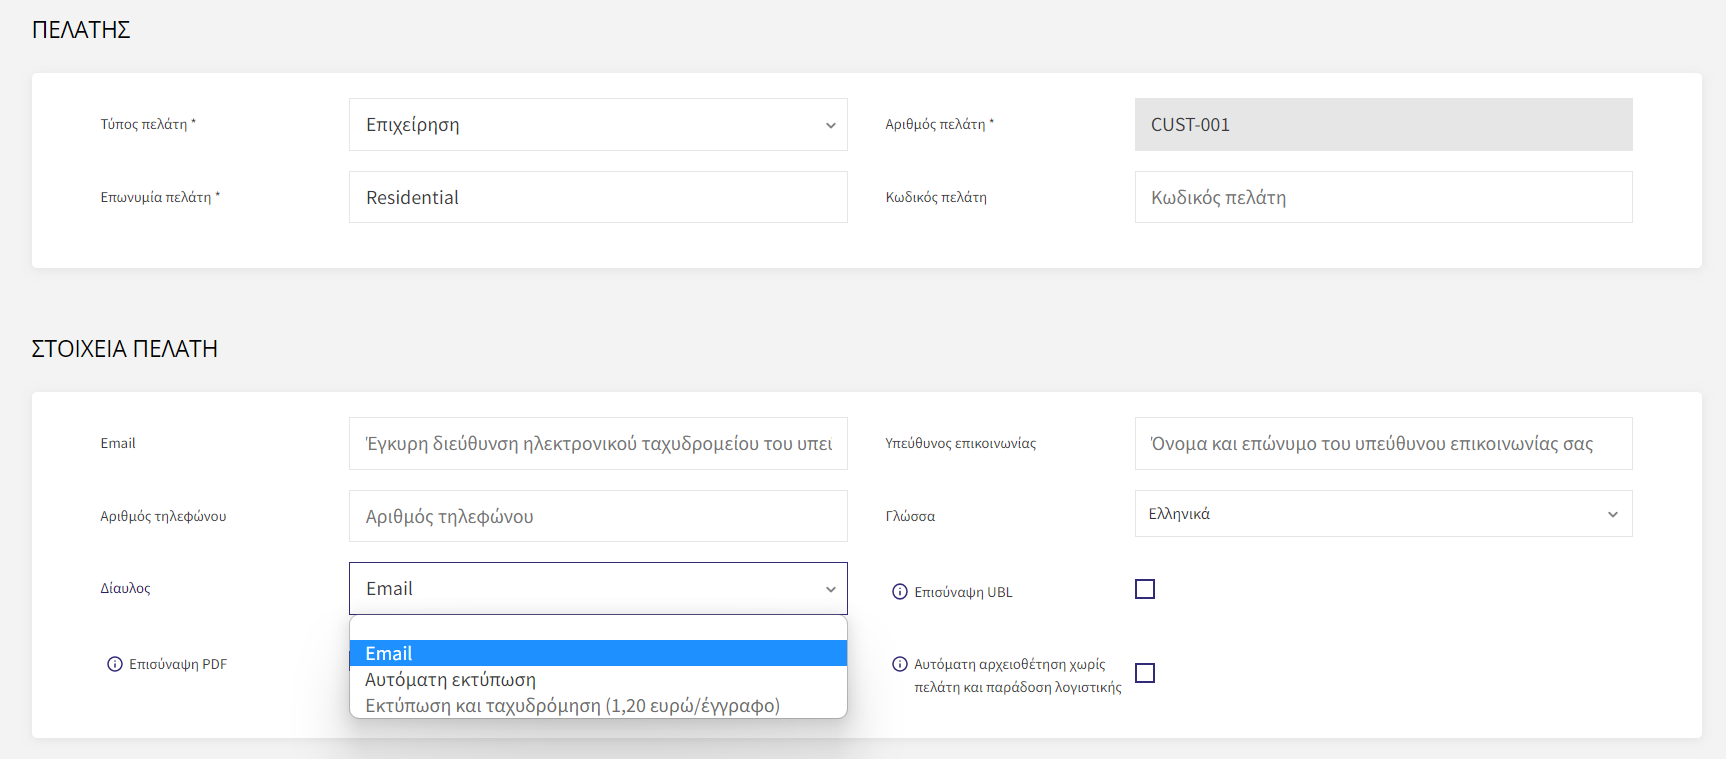Click the Γλώσσα field label
The width and height of the screenshot is (1726, 759).
[910, 516]
